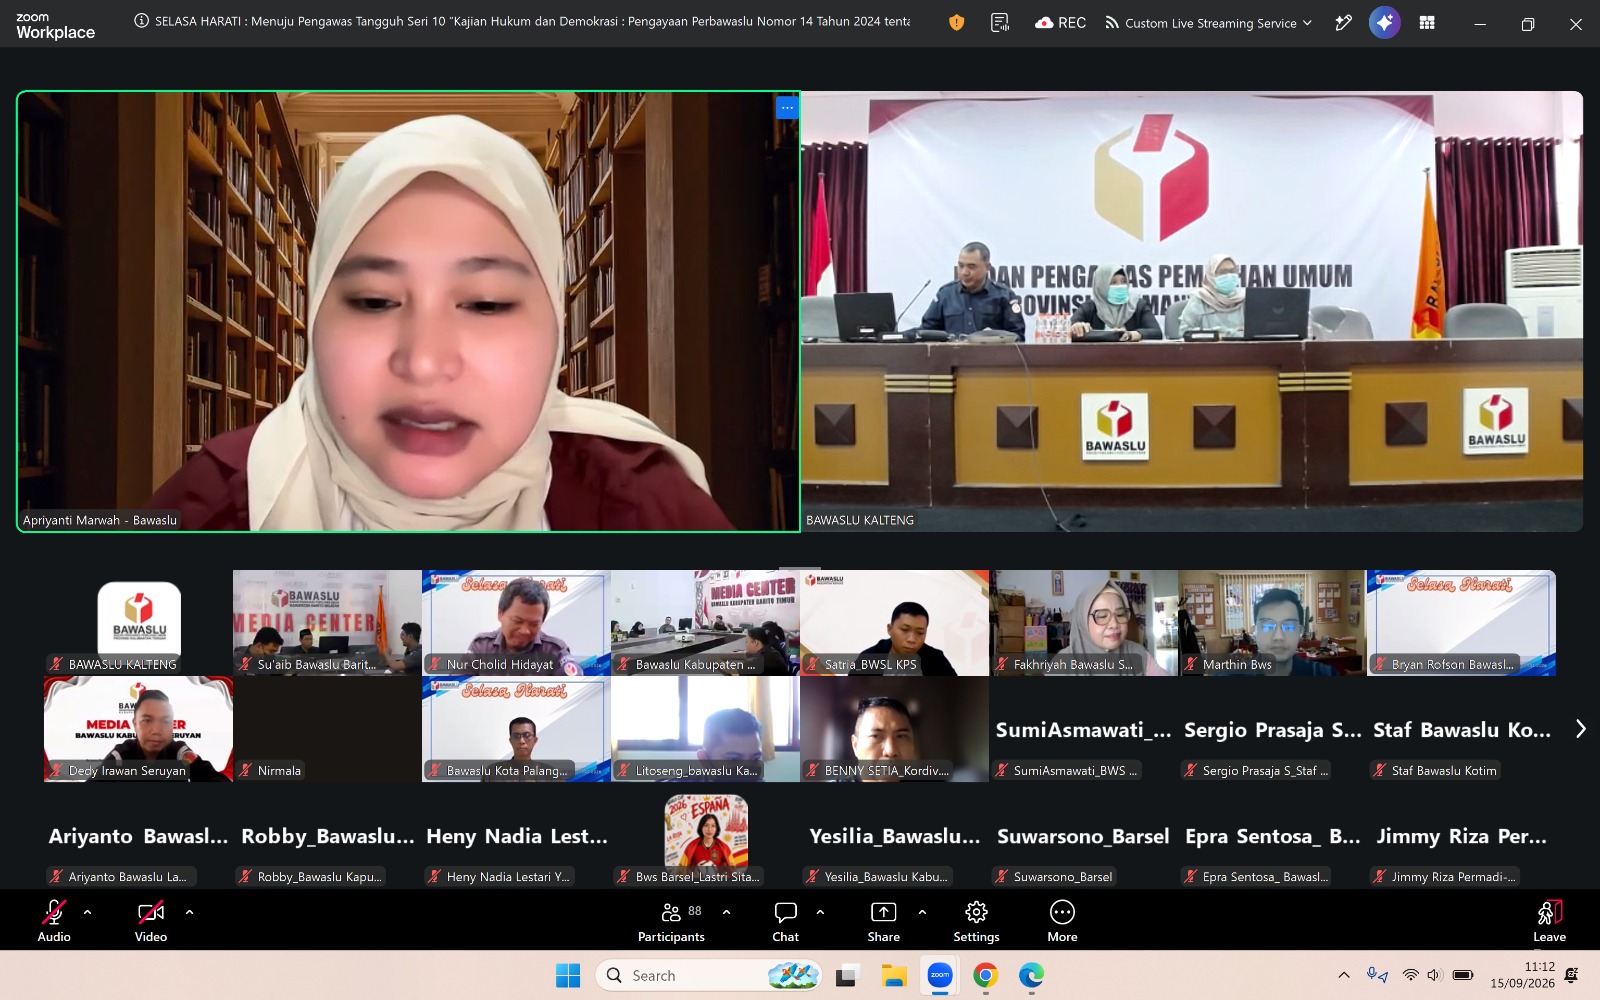Change view layout grid icon
This screenshot has width=1600, height=1000.
pos(1427,22)
